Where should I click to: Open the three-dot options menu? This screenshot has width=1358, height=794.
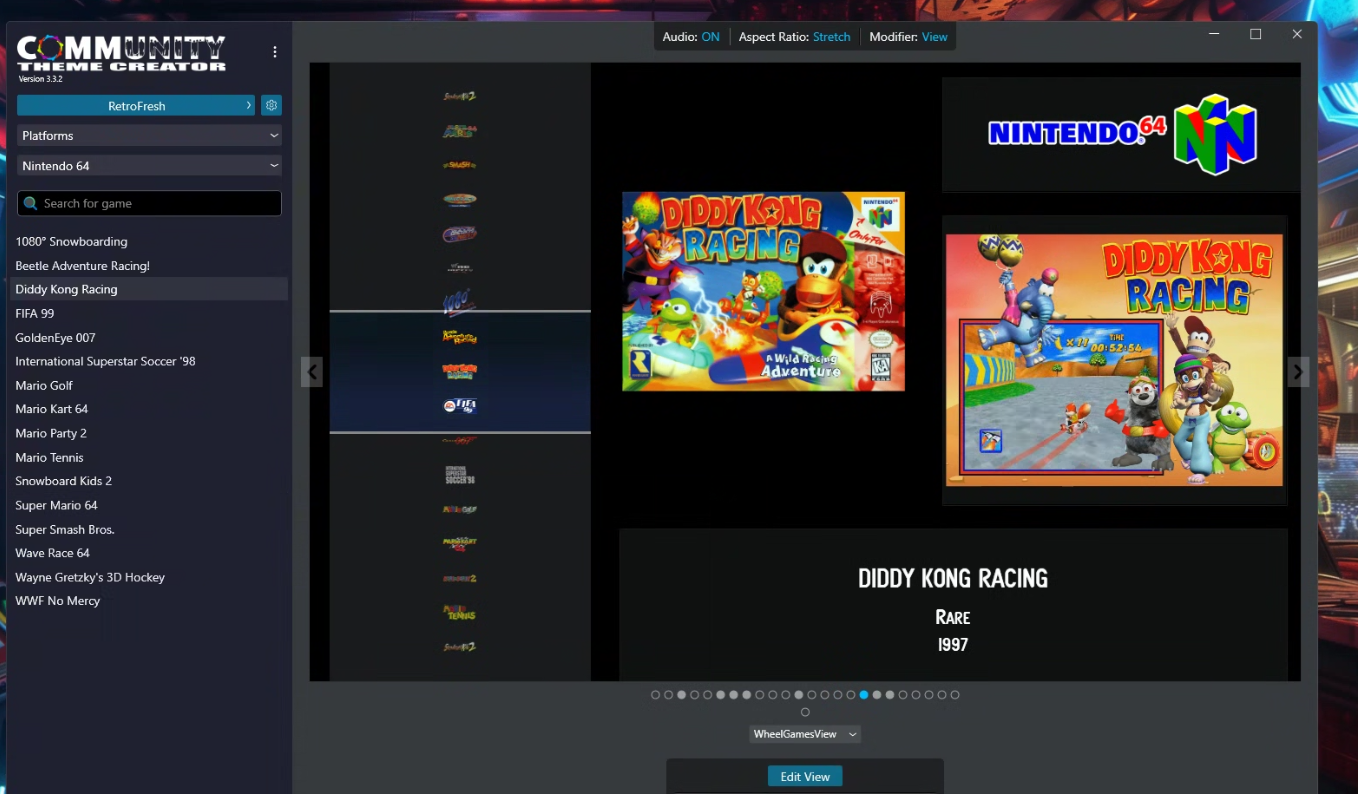click(x=275, y=52)
